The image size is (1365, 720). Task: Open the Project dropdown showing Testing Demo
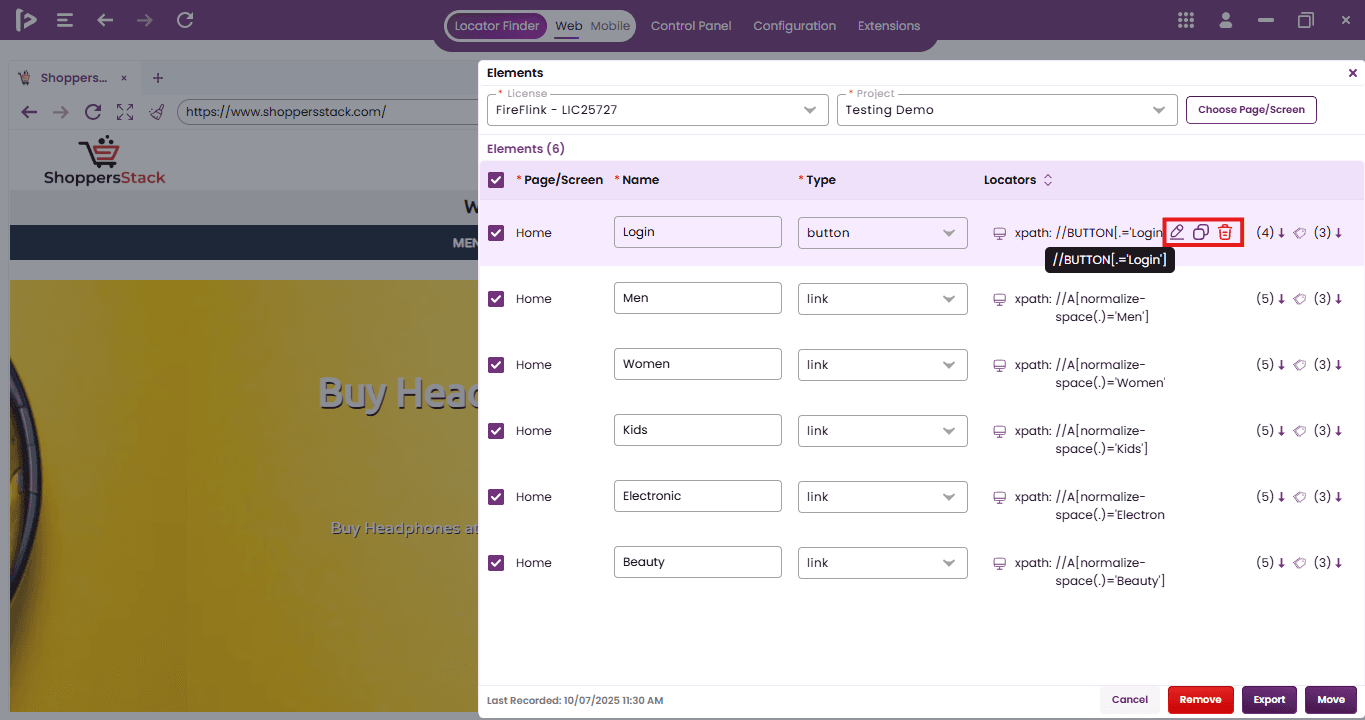point(1007,110)
